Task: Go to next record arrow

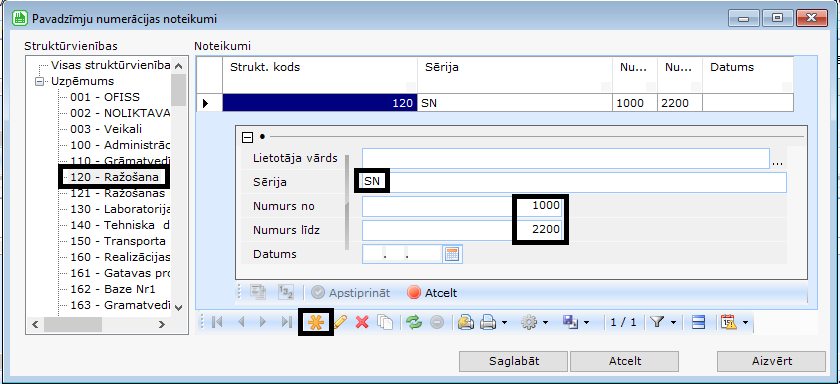Action: 263,322
